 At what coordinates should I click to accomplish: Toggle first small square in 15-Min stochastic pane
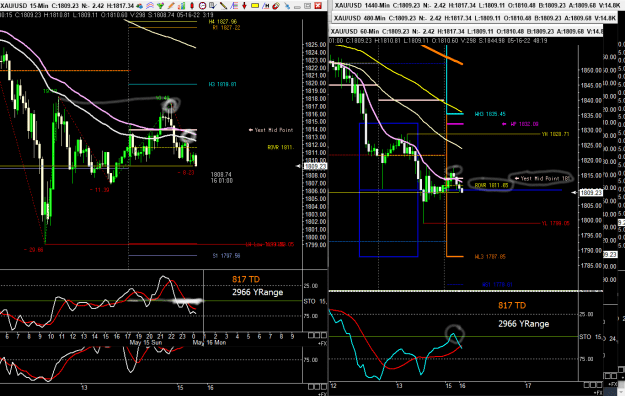point(311,336)
